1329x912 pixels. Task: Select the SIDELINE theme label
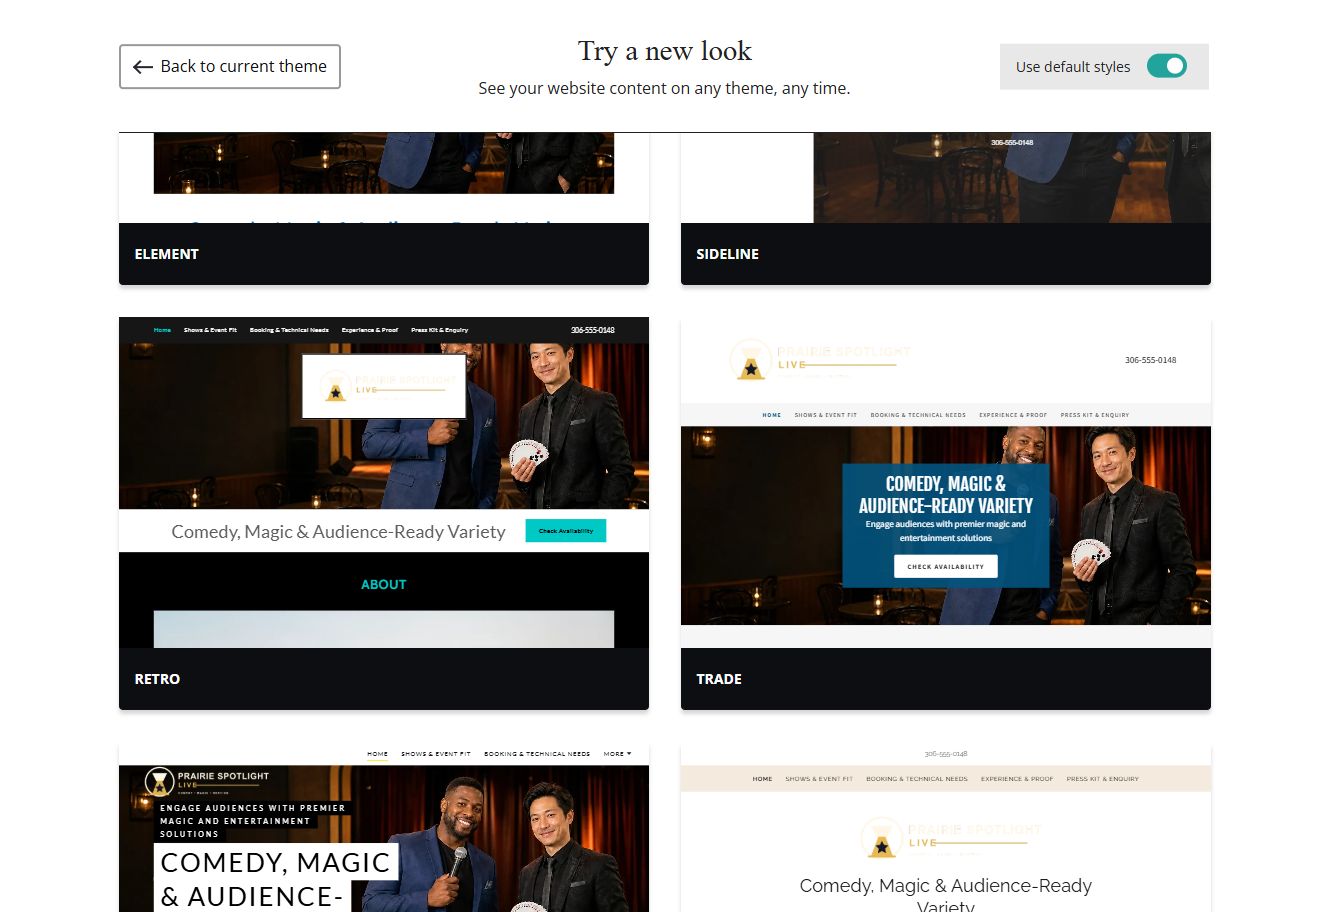point(727,254)
